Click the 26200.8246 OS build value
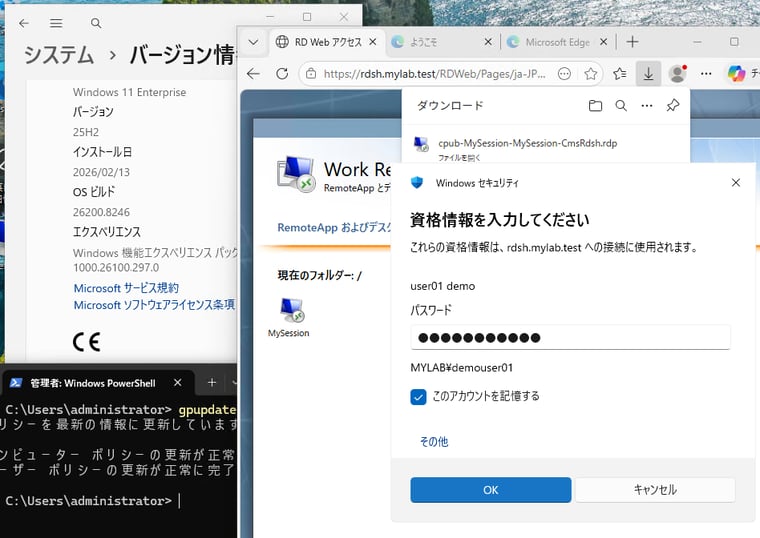 click(101, 212)
